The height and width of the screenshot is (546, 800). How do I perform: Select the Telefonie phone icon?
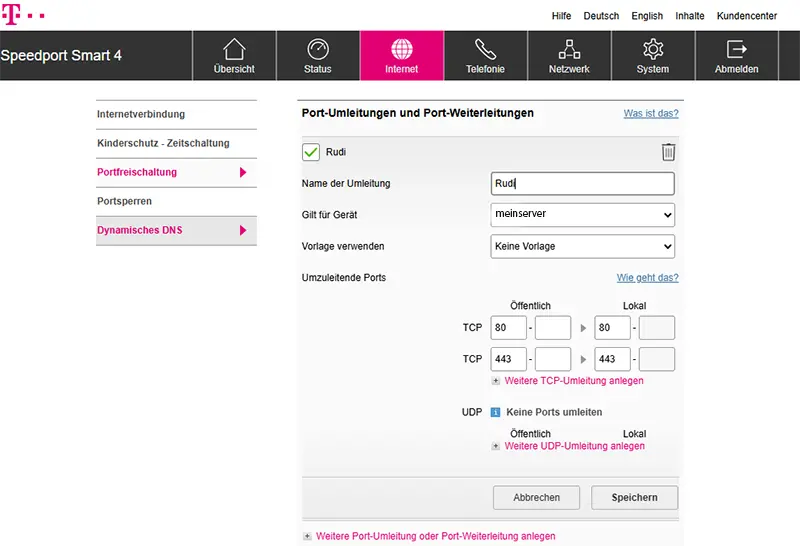tap(485, 50)
